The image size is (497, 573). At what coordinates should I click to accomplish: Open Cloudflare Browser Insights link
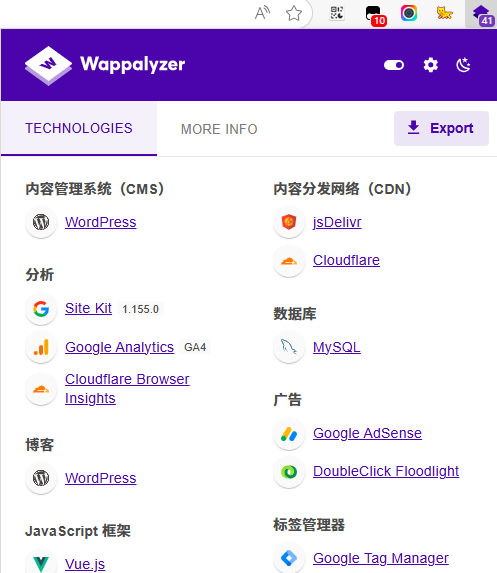click(127, 389)
